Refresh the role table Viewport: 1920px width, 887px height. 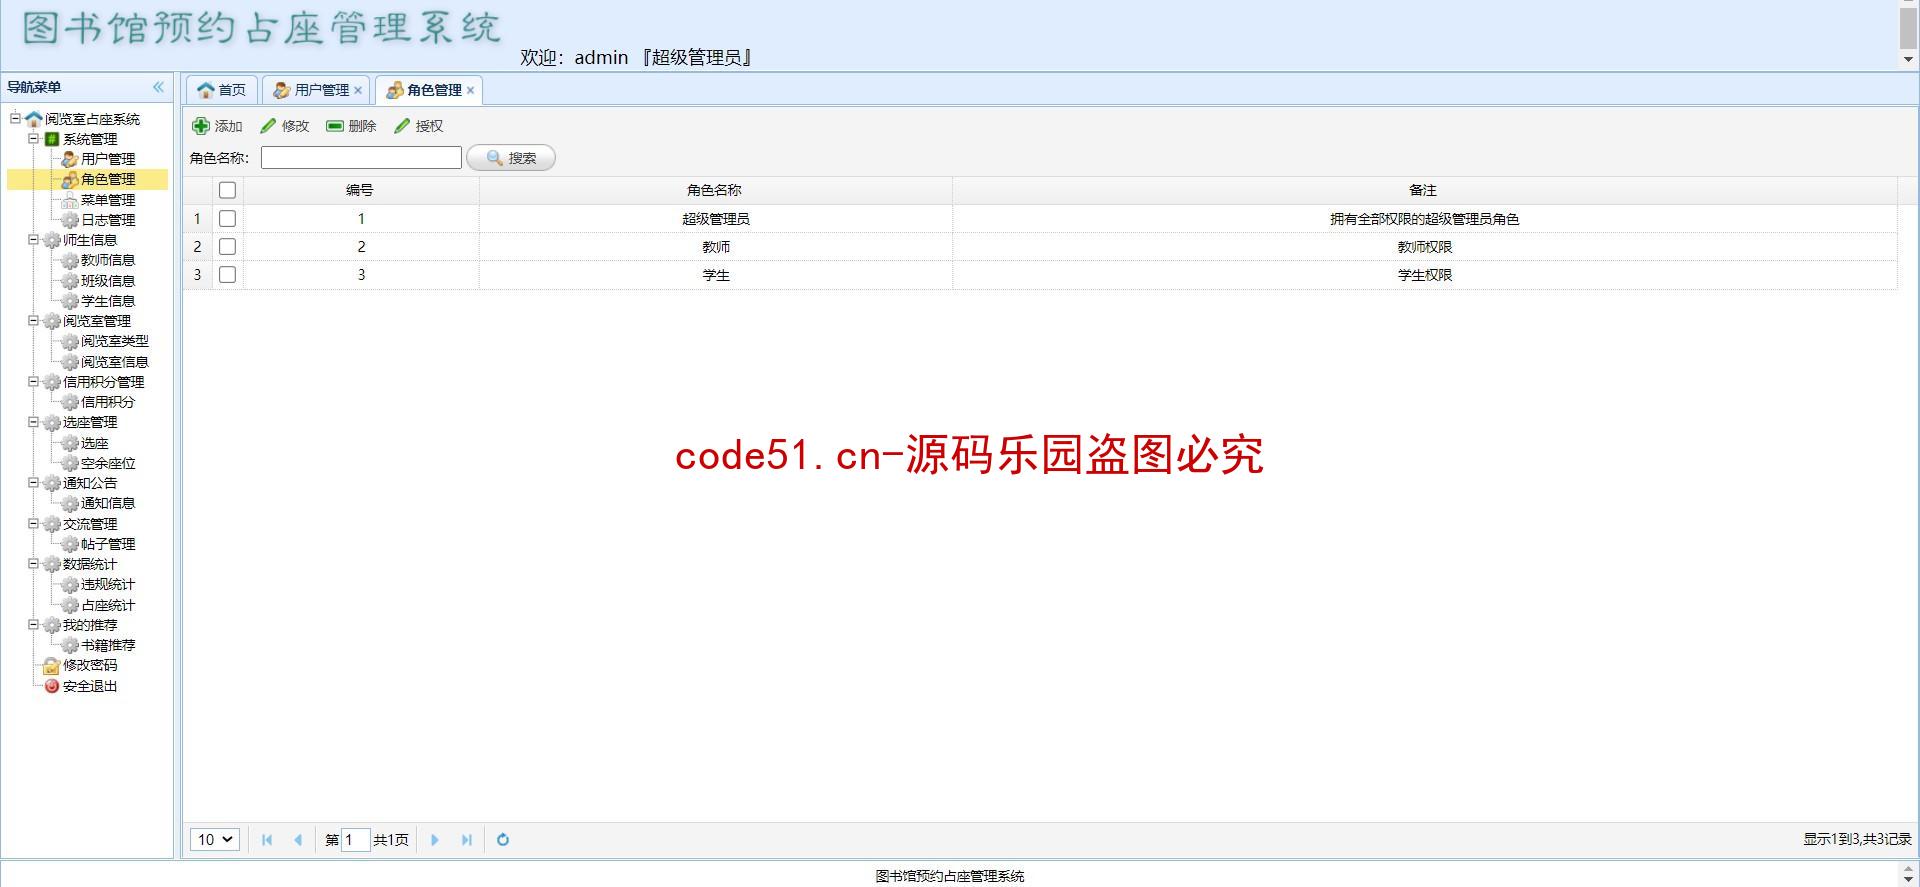(x=503, y=840)
